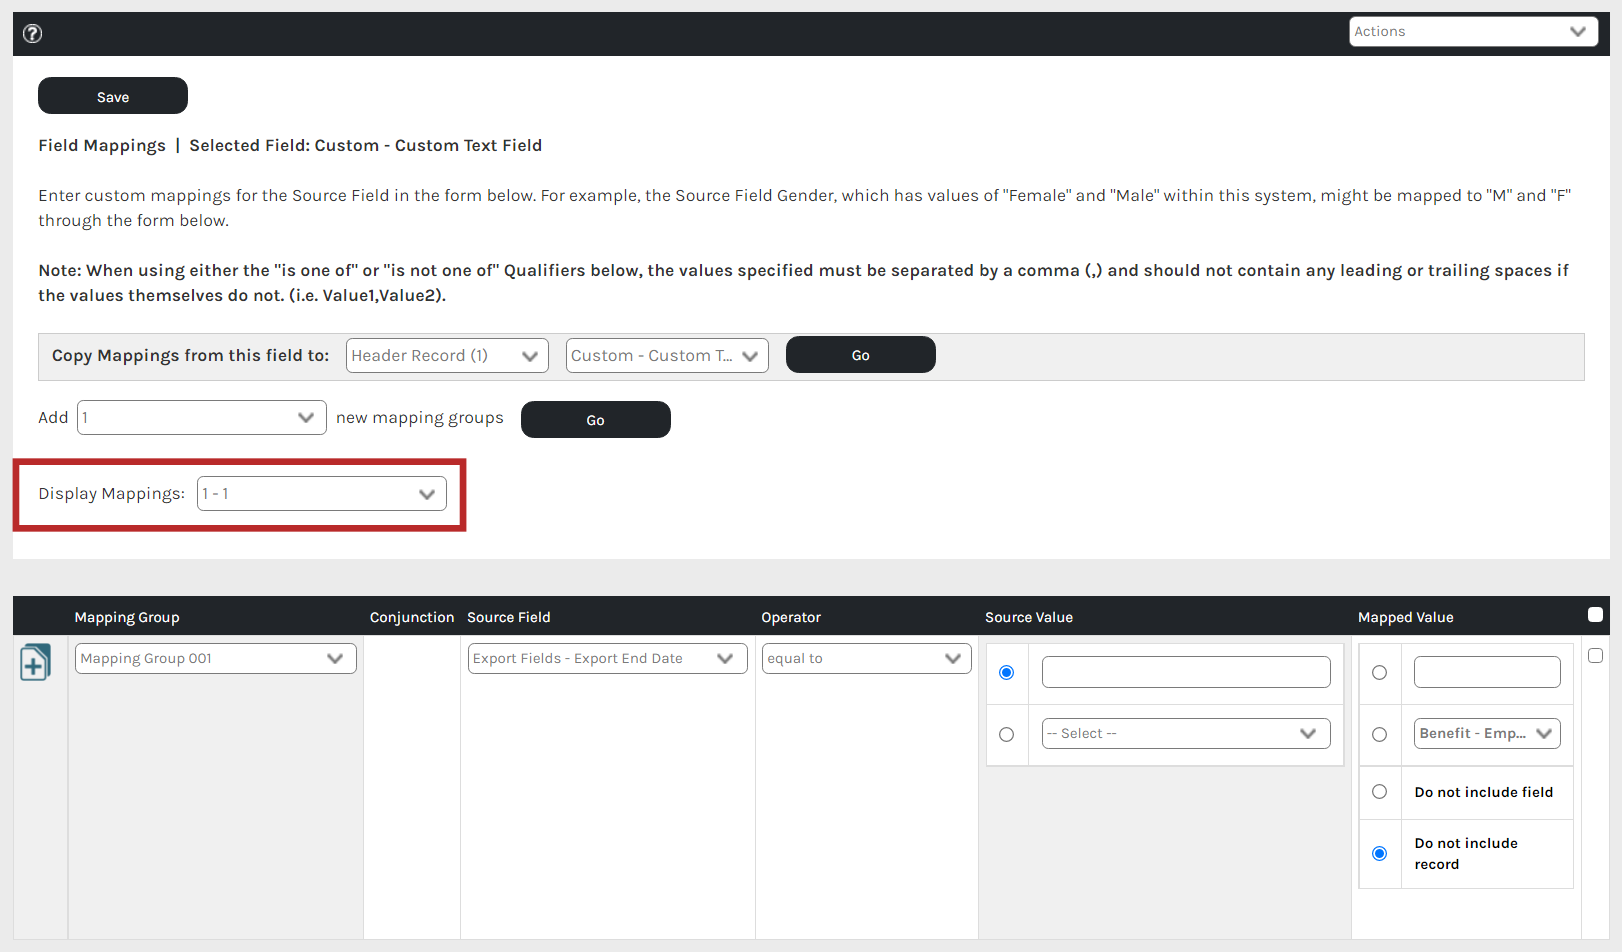Click the Source Field column header
Image resolution: width=1622 pixels, height=952 pixels.
pyautogui.click(x=509, y=617)
